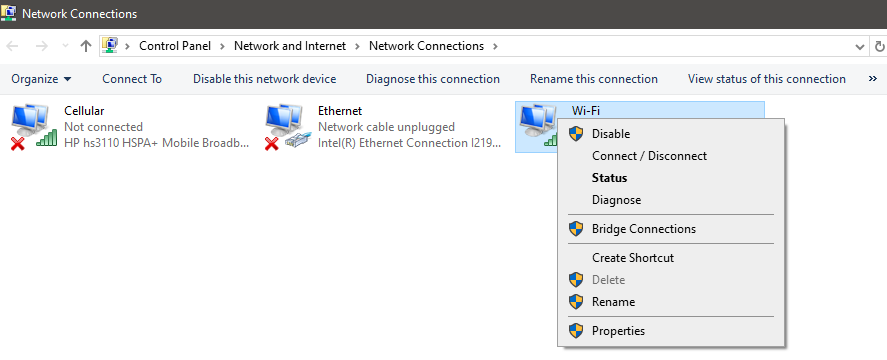Click Network and Internet breadcrumb

(290, 46)
